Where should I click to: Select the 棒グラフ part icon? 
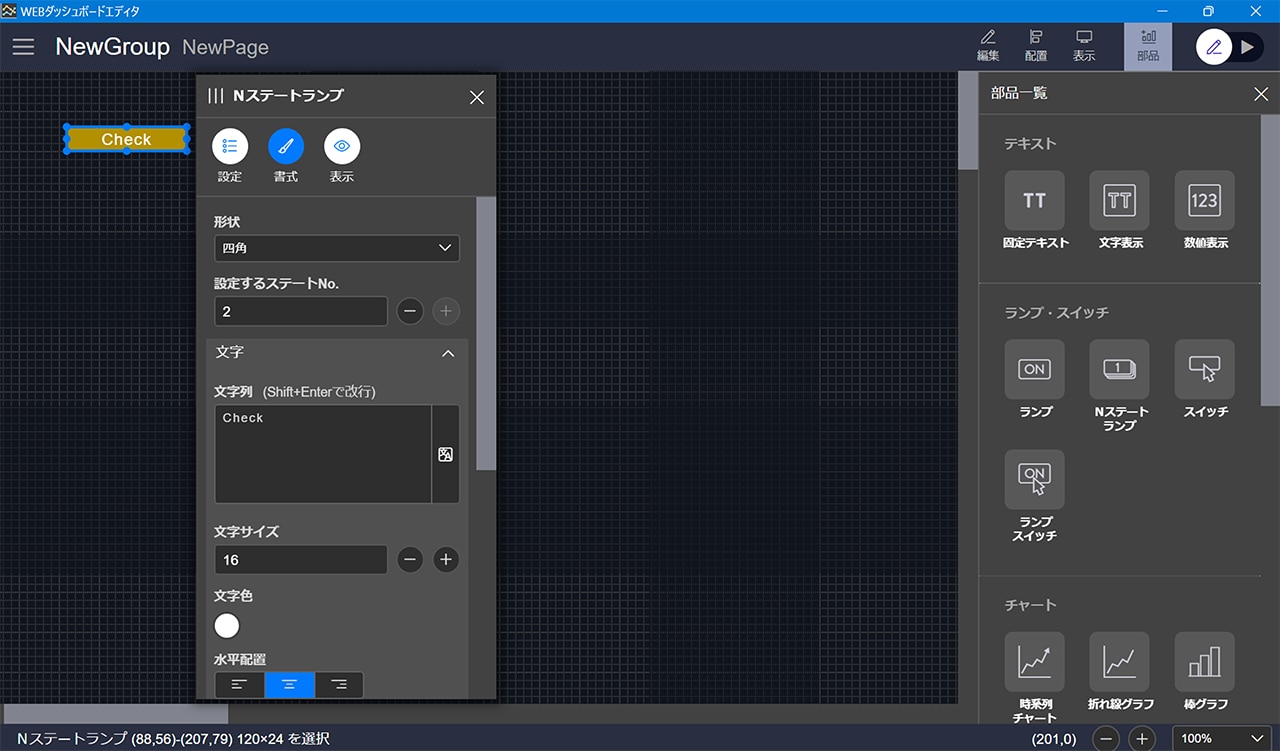click(1204, 662)
